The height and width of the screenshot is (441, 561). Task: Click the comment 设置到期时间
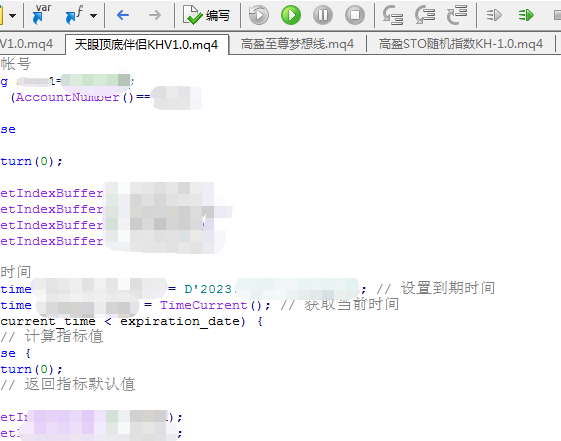click(448, 288)
